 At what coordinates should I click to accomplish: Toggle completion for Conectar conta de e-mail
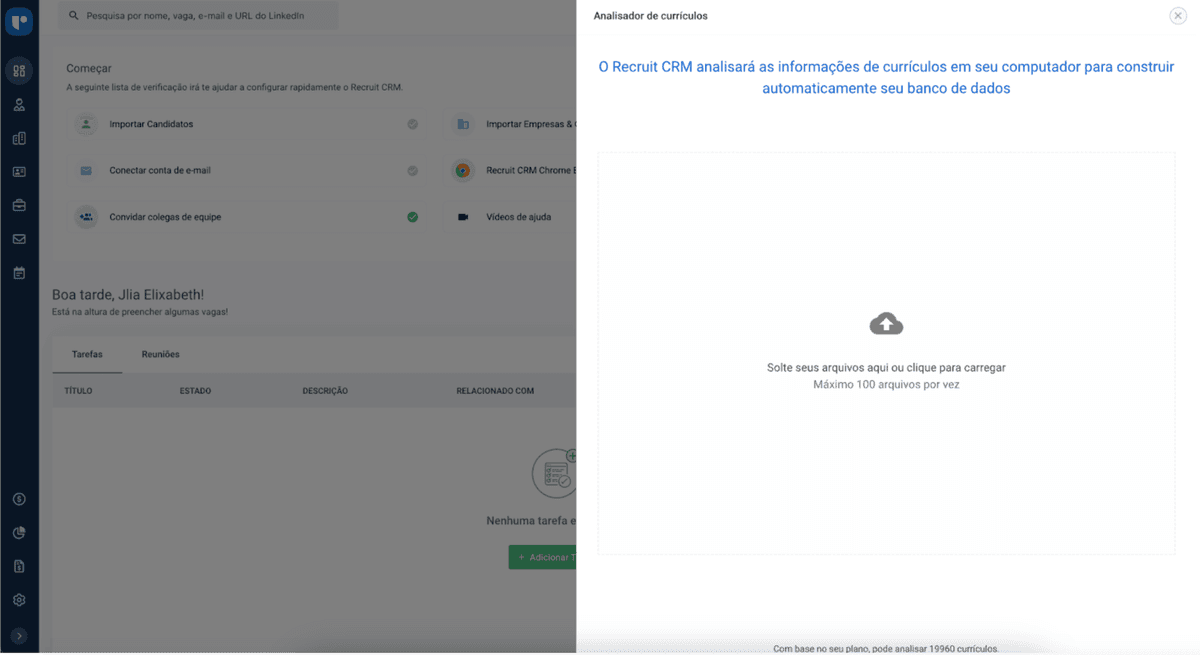pos(412,170)
